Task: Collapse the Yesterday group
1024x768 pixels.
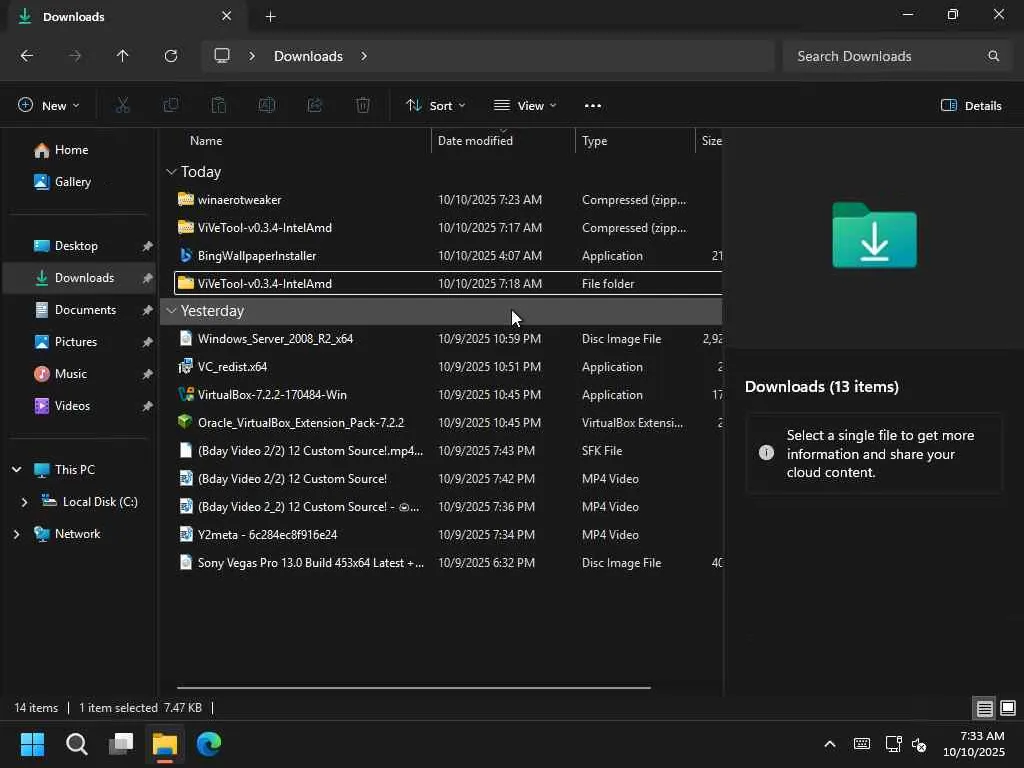Action: tap(171, 311)
